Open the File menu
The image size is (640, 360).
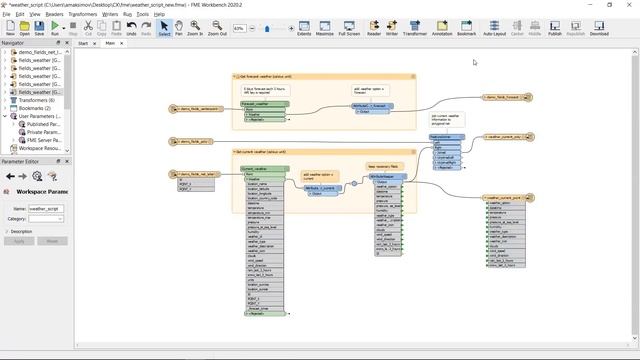point(7,14)
